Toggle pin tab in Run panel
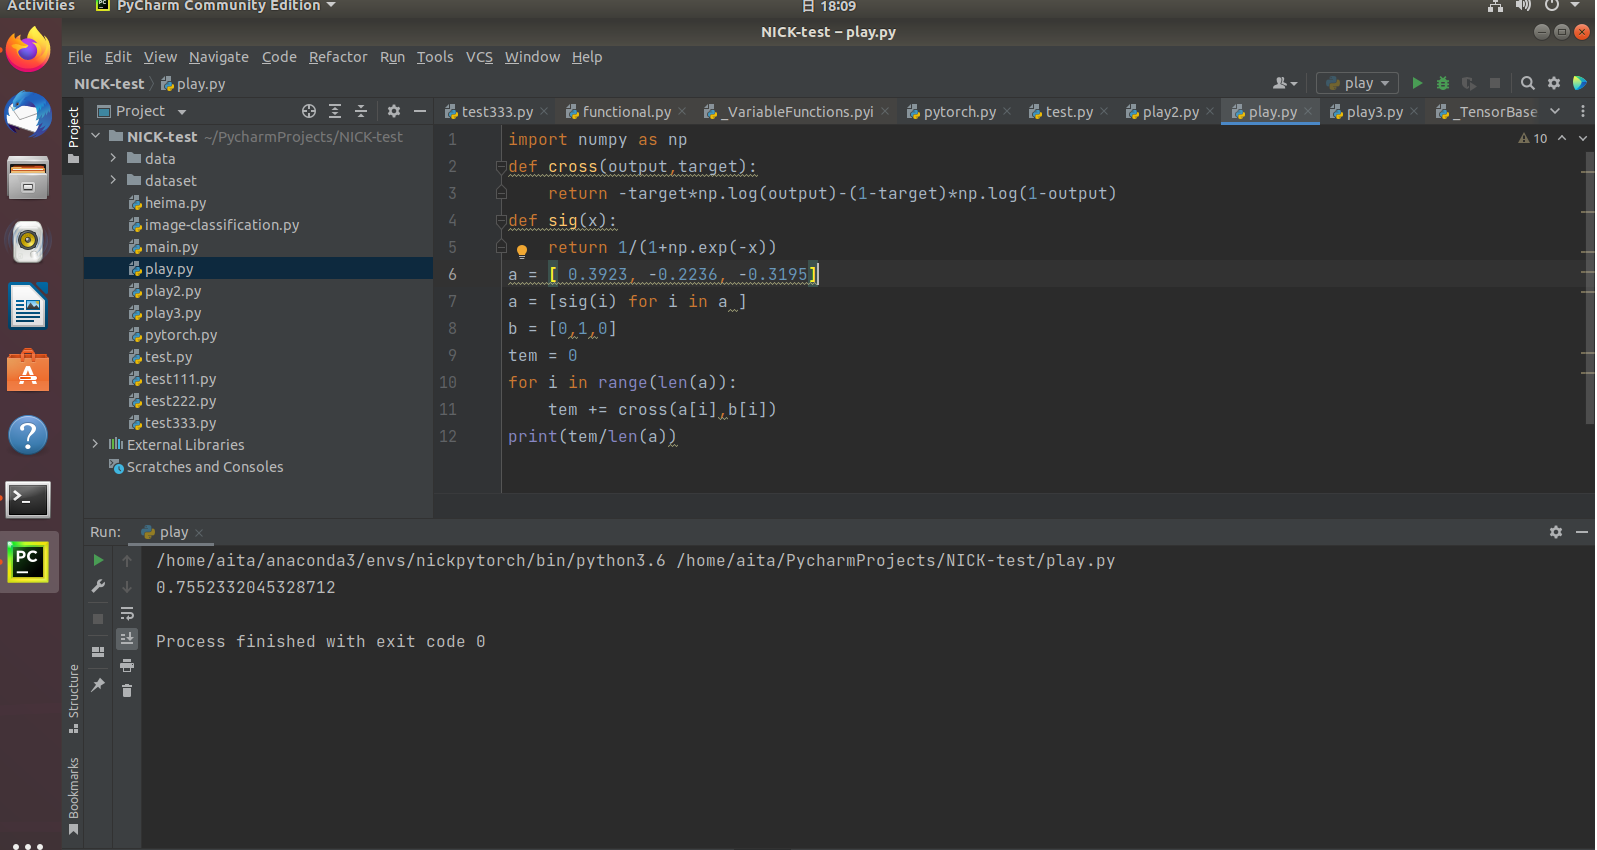The height and width of the screenshot is (850, 1597). coord(98,685)
